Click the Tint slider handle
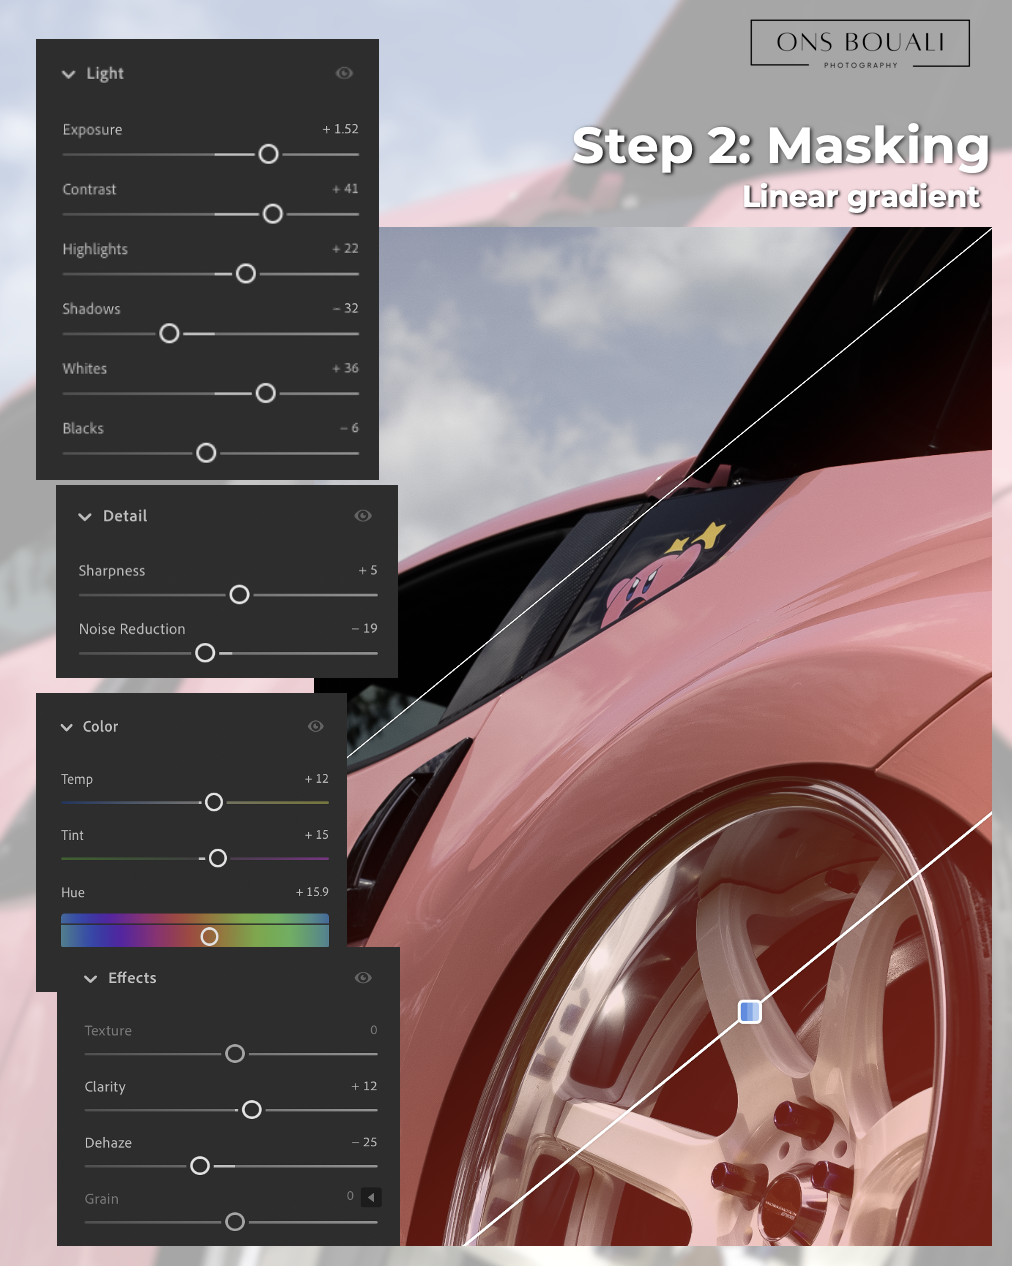 click(x=217, y=858)
